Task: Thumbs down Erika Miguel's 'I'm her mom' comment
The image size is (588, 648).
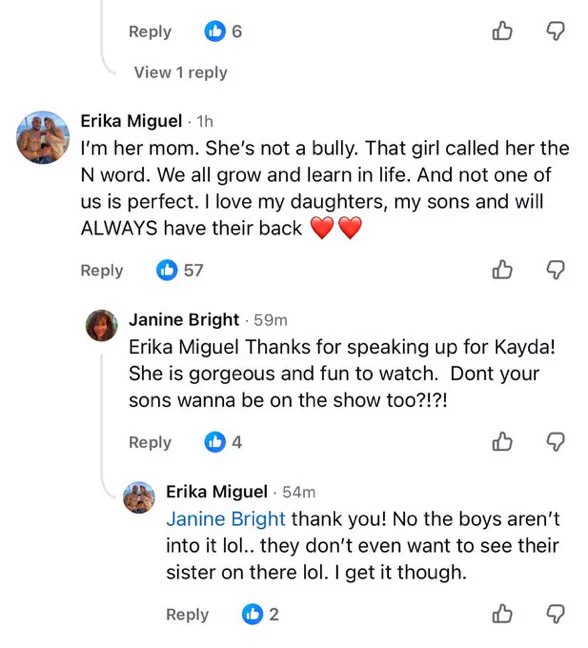Action: 556,270
